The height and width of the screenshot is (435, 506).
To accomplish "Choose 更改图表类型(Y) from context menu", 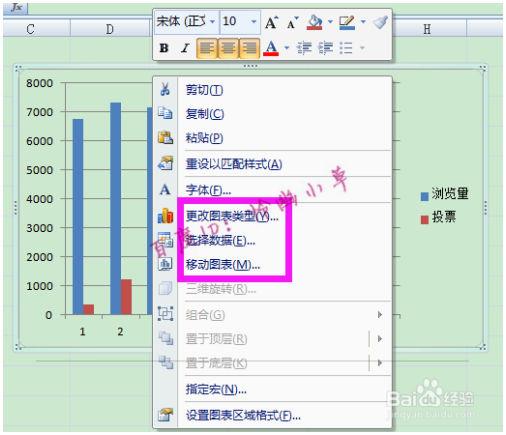I will (x=232, y=217).
